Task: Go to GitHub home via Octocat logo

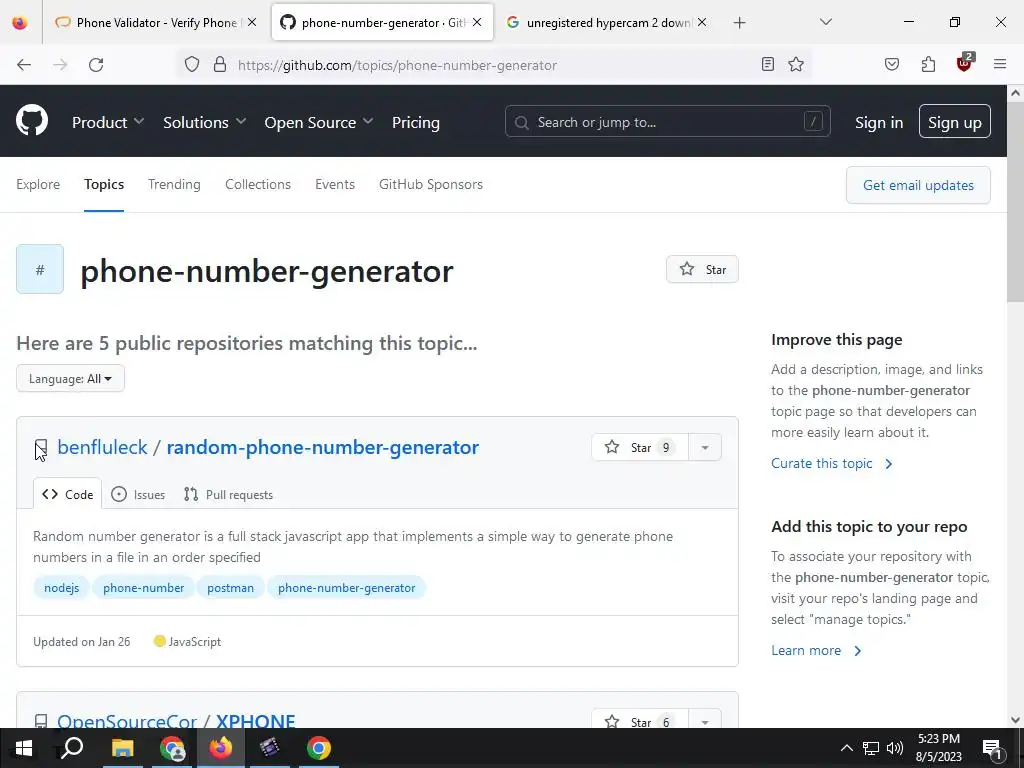Action: [x=32, y=121]
